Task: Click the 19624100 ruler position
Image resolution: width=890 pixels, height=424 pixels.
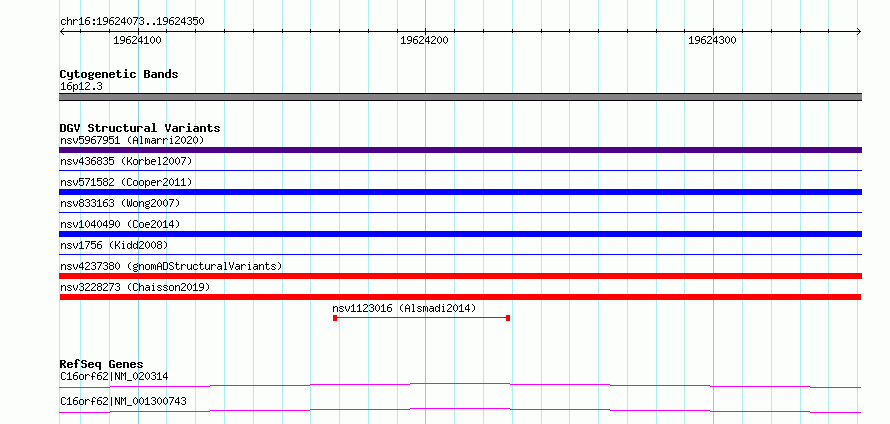Action: pos(137,40)
